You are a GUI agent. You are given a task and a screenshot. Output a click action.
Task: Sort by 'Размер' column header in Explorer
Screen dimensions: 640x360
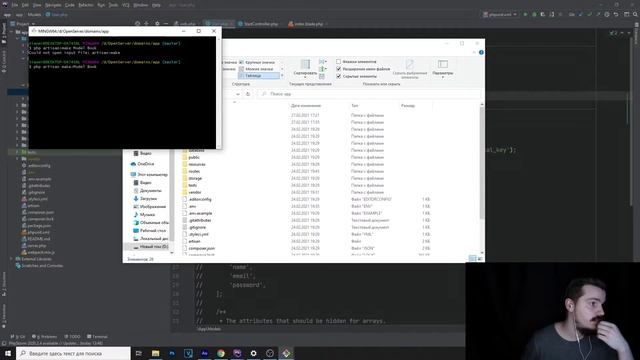(x=408, y=106)
